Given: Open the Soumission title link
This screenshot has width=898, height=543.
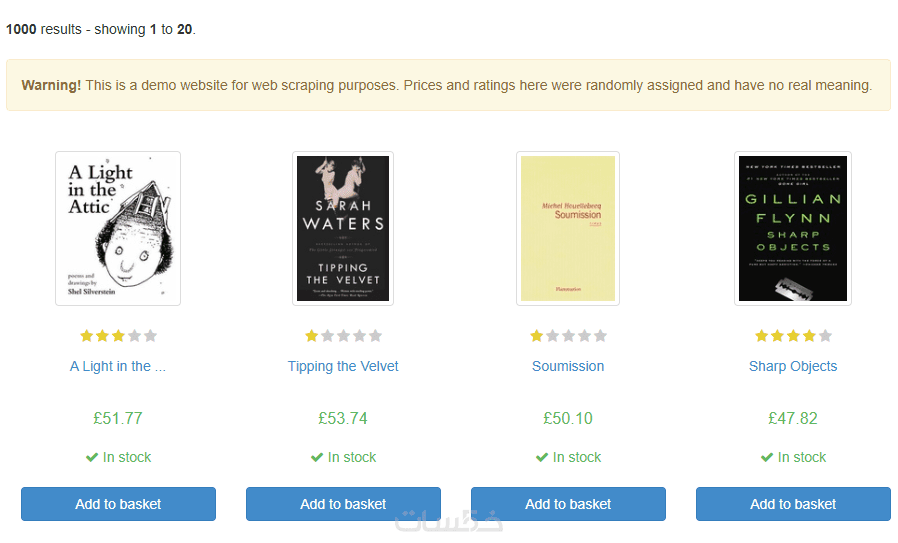Looking at the screenshot, I should [x=568, y=366].
